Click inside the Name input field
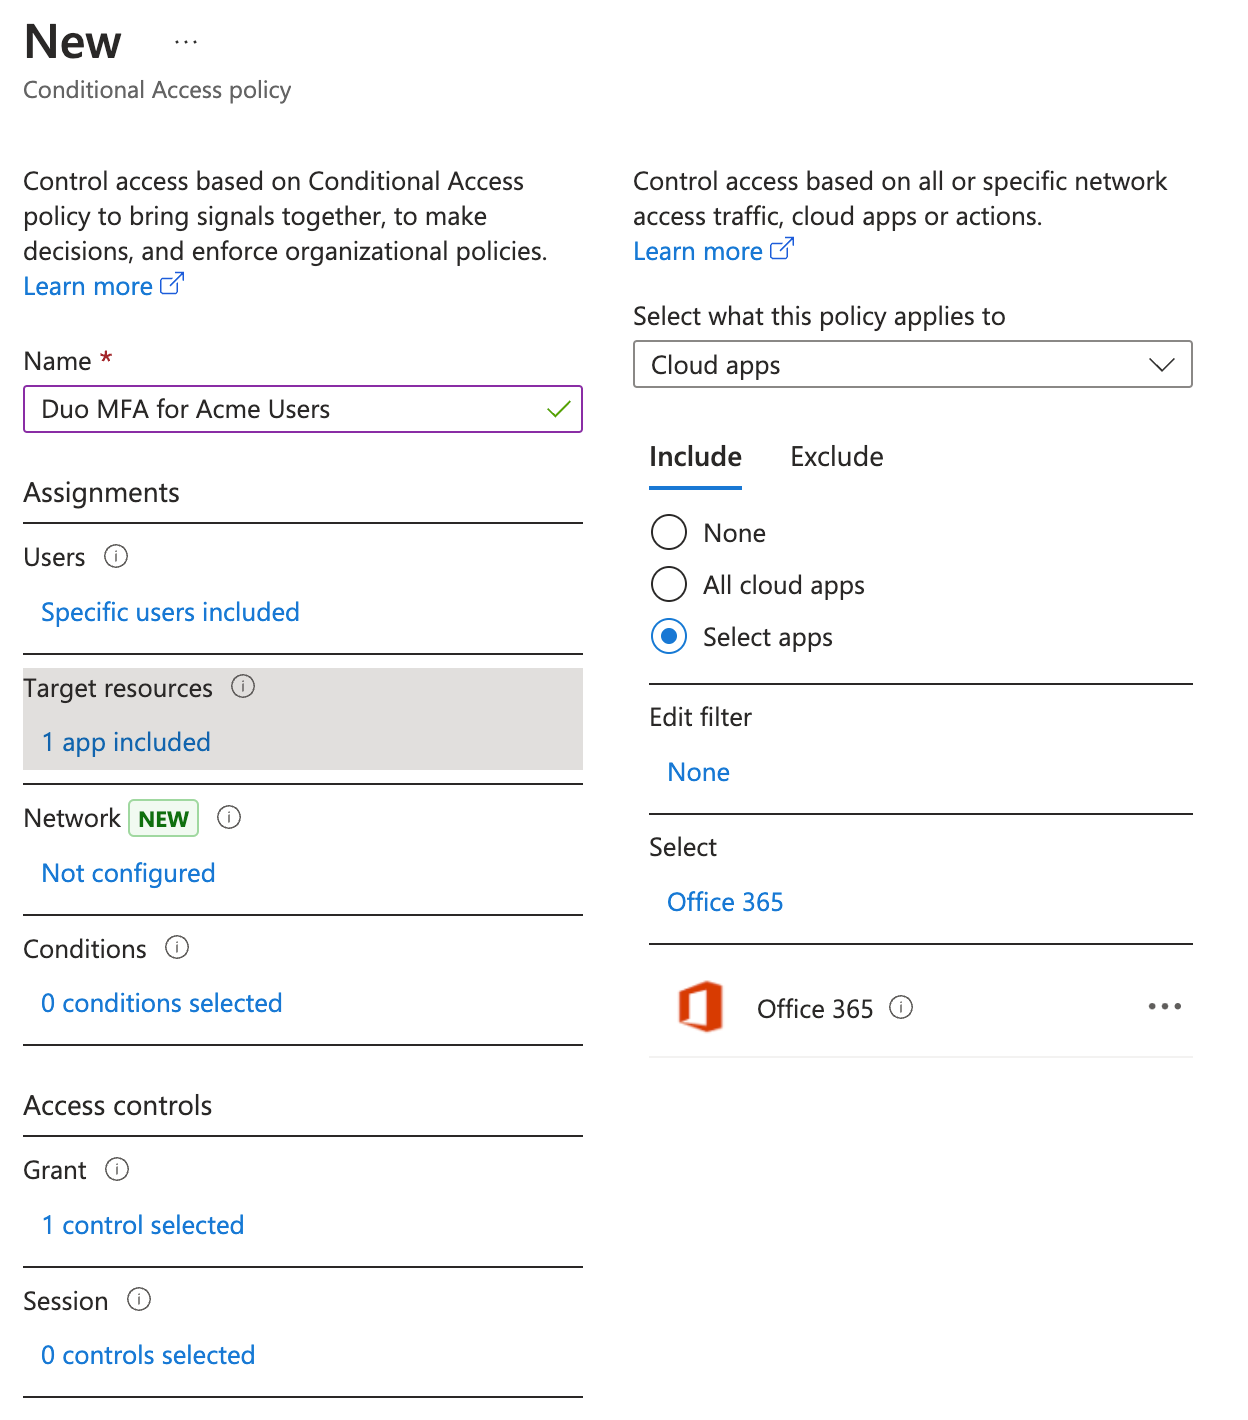 (300, 409)
